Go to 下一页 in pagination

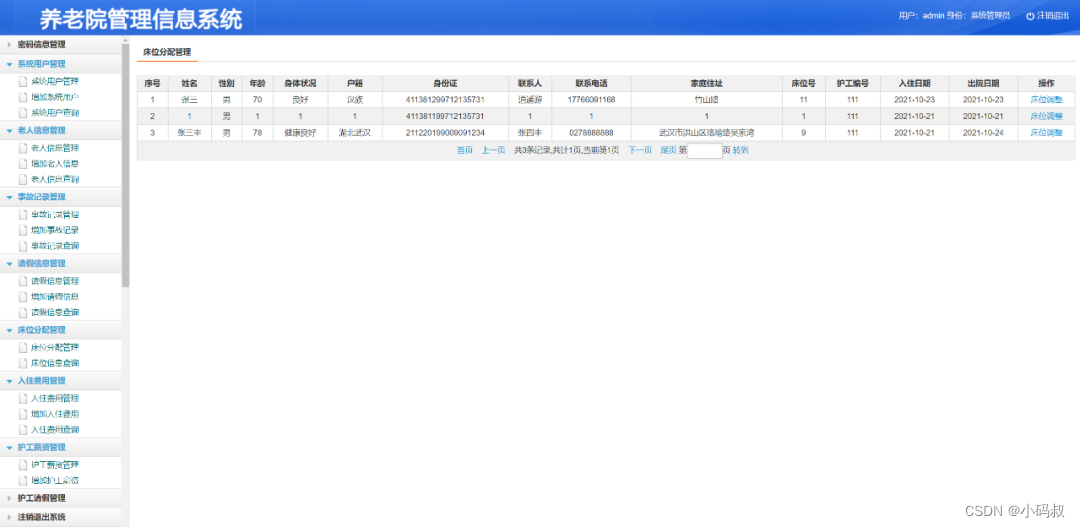(x=640, y=150)
